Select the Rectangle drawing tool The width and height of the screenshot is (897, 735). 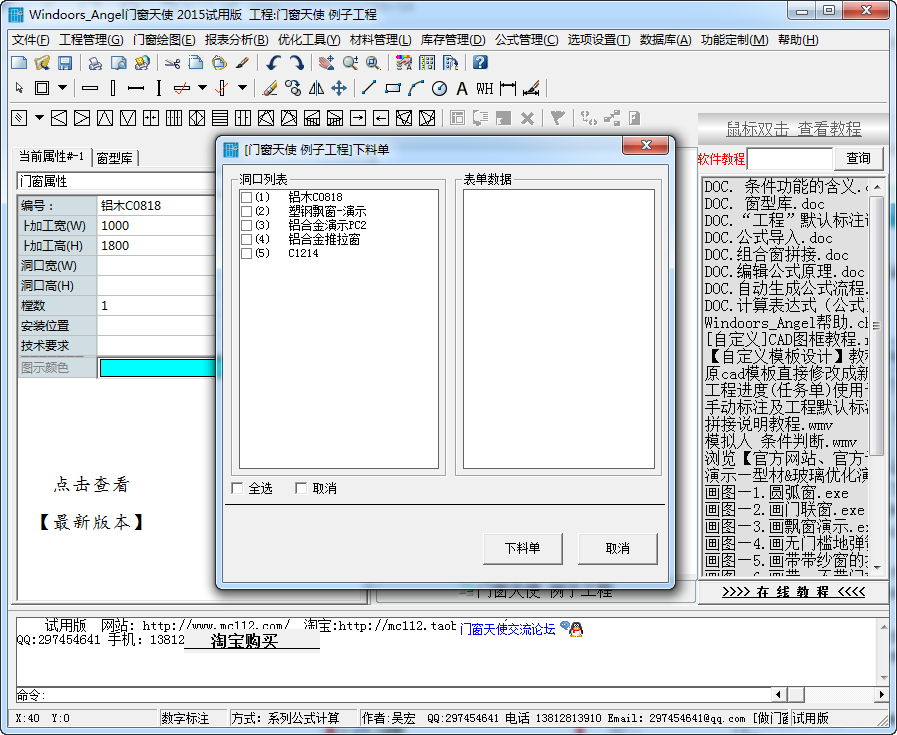(x=393, y=88)
